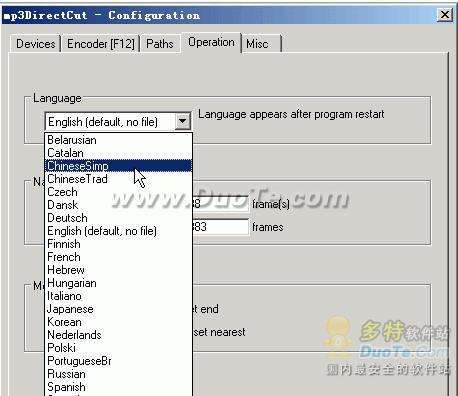Select French language entry

[118, 257]
